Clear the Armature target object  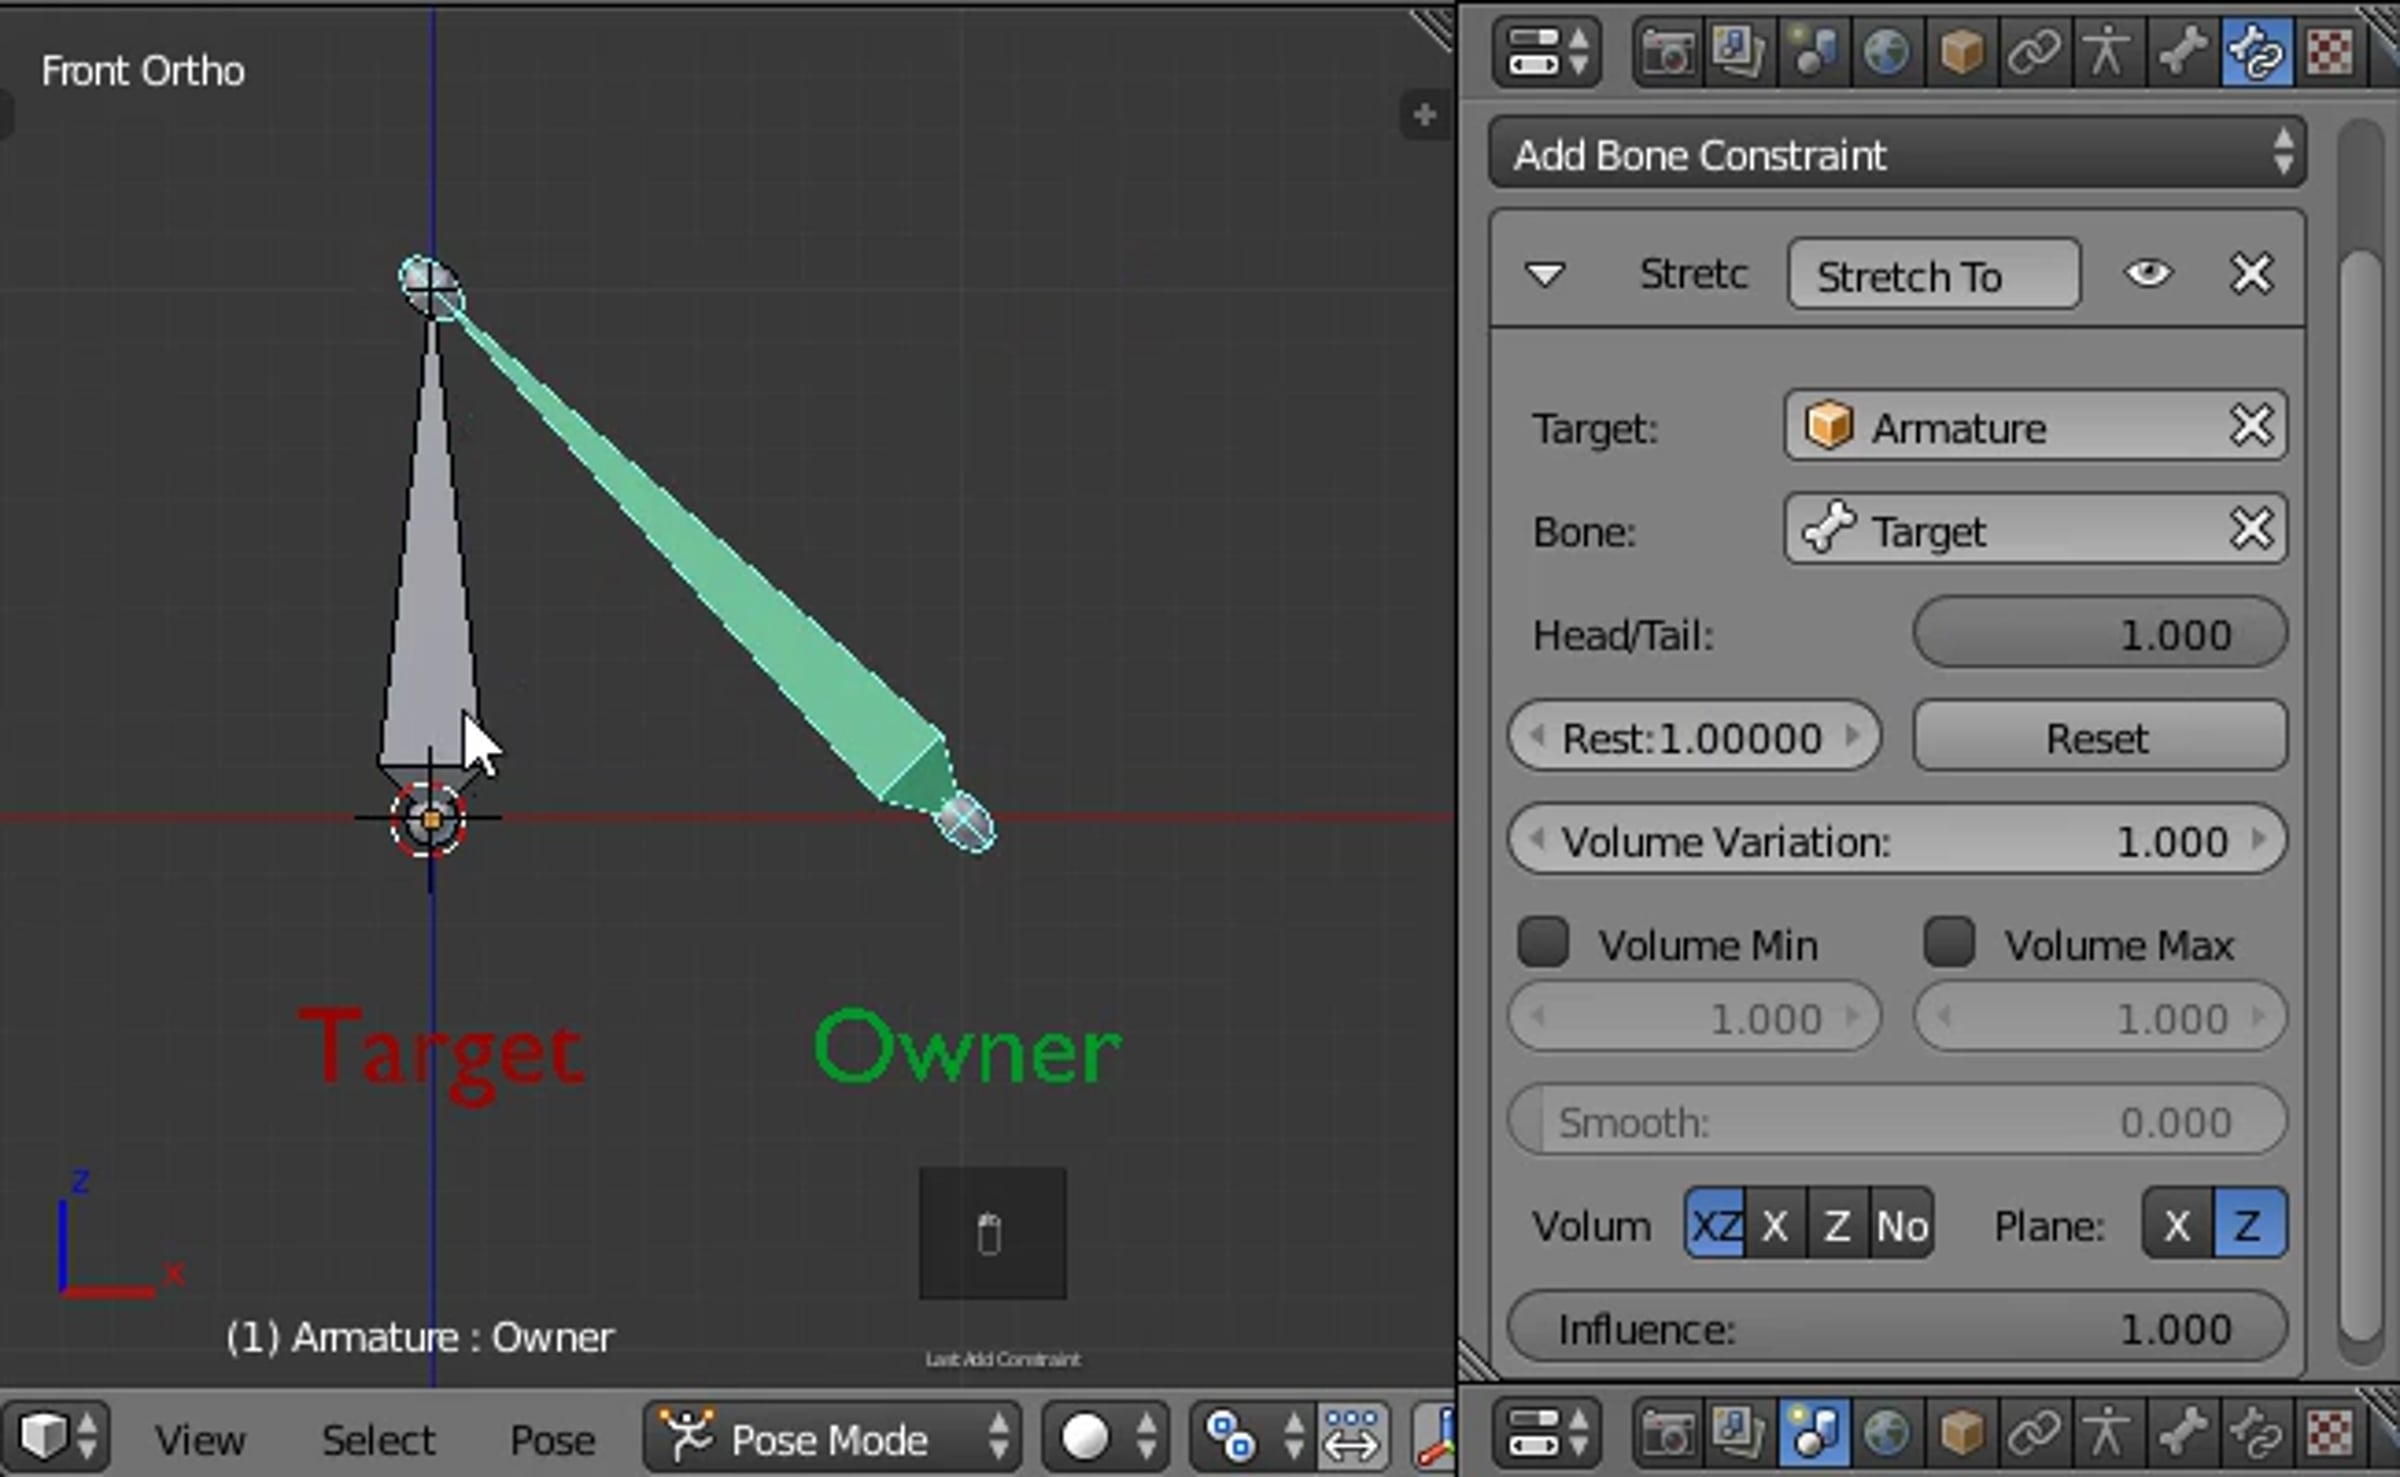click(x=2251, y=426)
